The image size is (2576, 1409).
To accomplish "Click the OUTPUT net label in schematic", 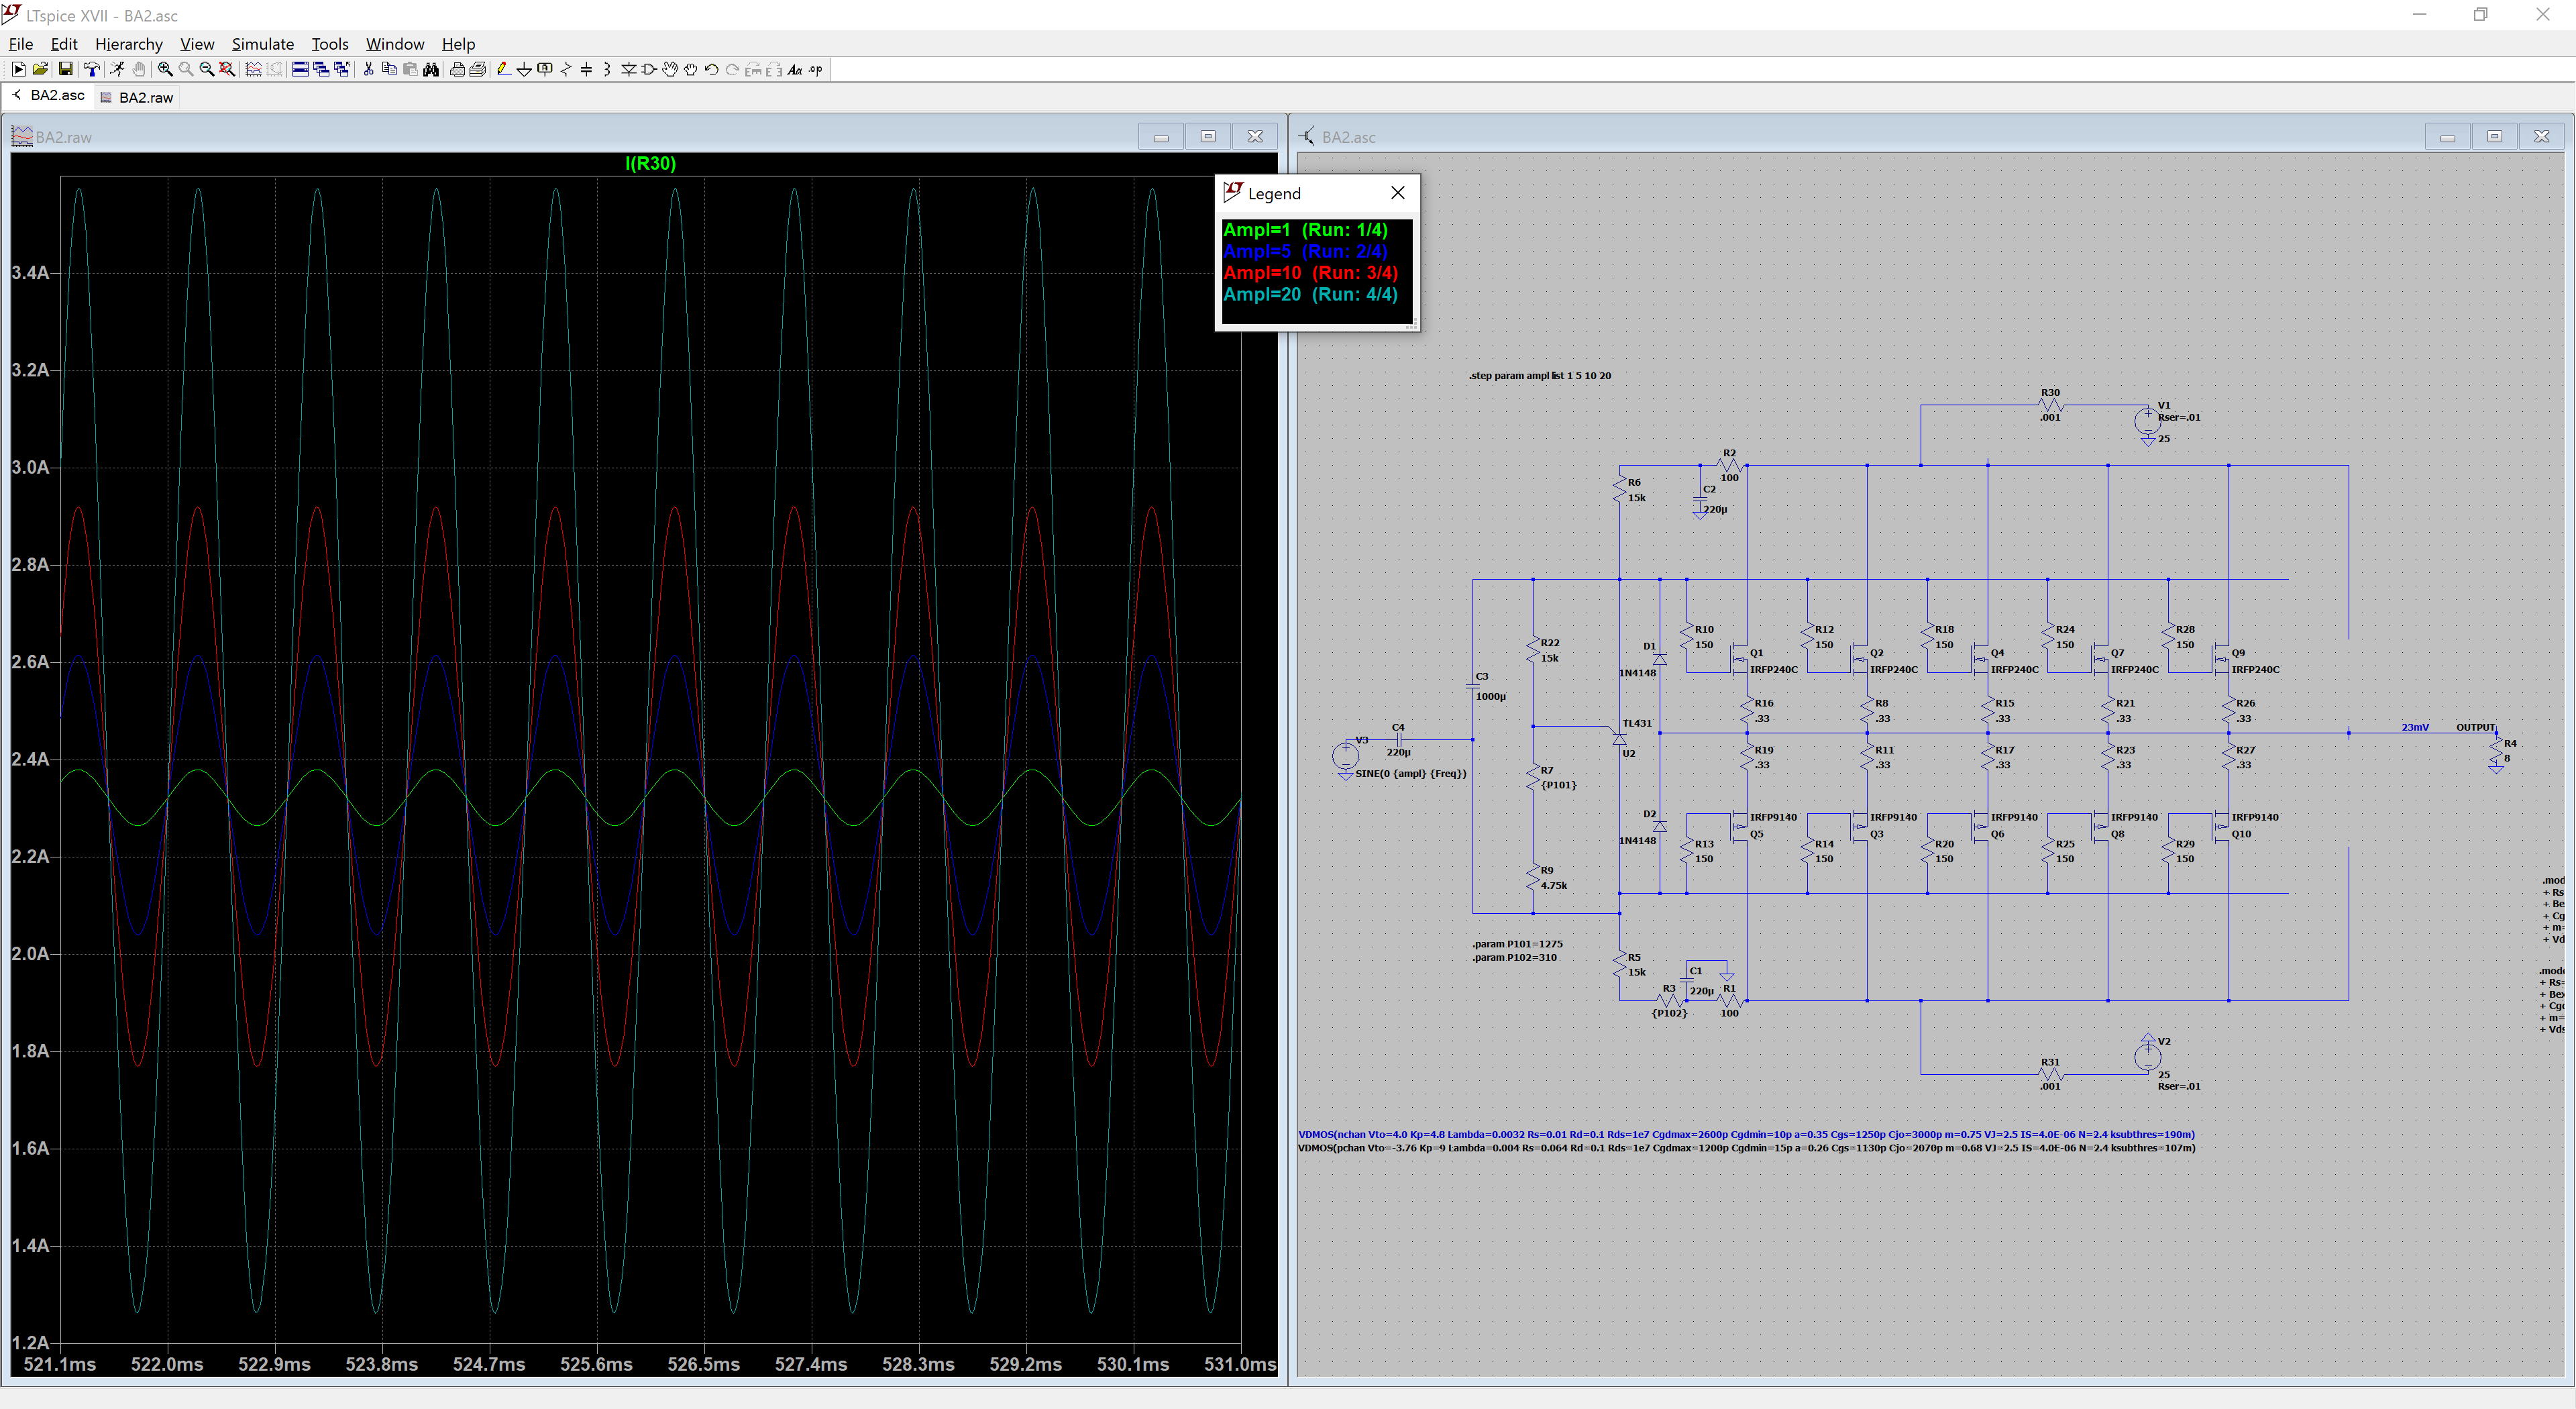I will coord(2476,727).
